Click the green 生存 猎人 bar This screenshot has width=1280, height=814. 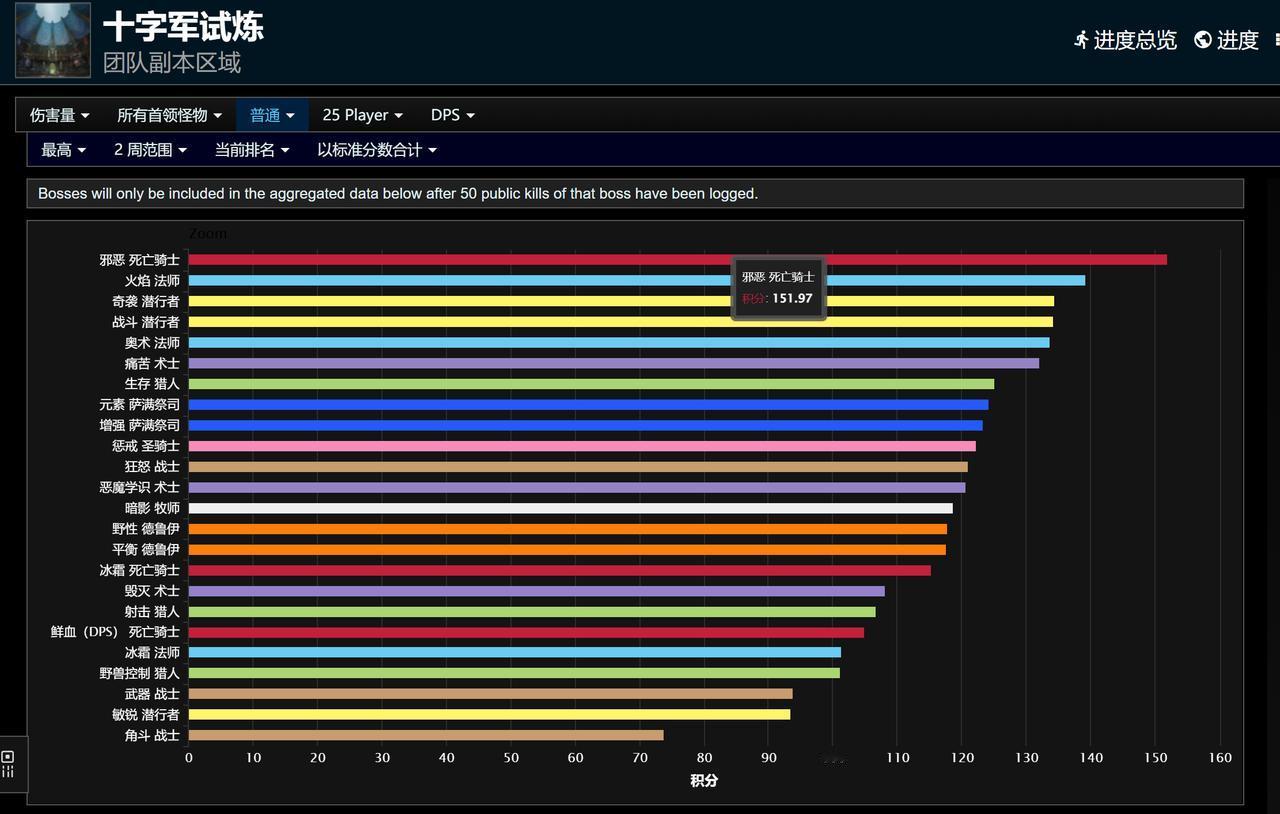(x=591, y=384)
